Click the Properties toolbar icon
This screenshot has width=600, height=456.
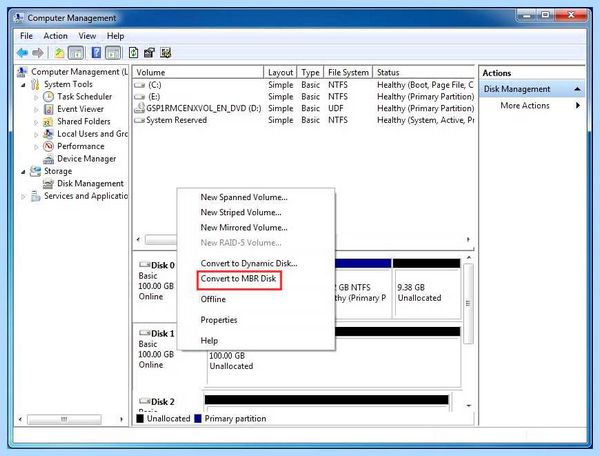pos(149,52)
